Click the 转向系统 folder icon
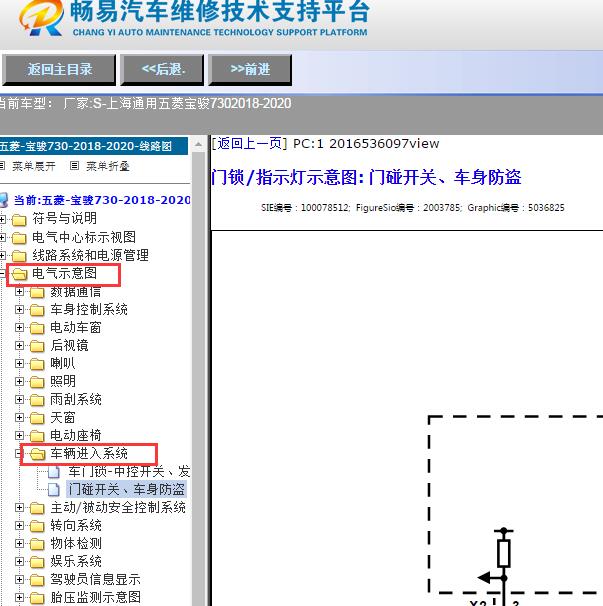 (x=37, y=526)
